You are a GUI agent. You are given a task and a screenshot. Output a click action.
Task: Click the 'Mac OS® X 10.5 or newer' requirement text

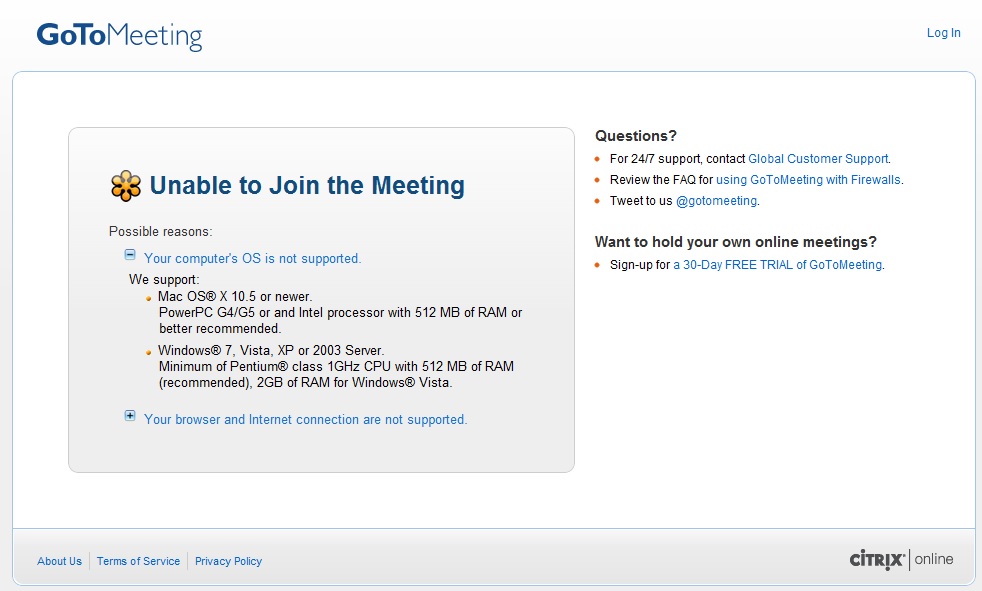[235, 297]
